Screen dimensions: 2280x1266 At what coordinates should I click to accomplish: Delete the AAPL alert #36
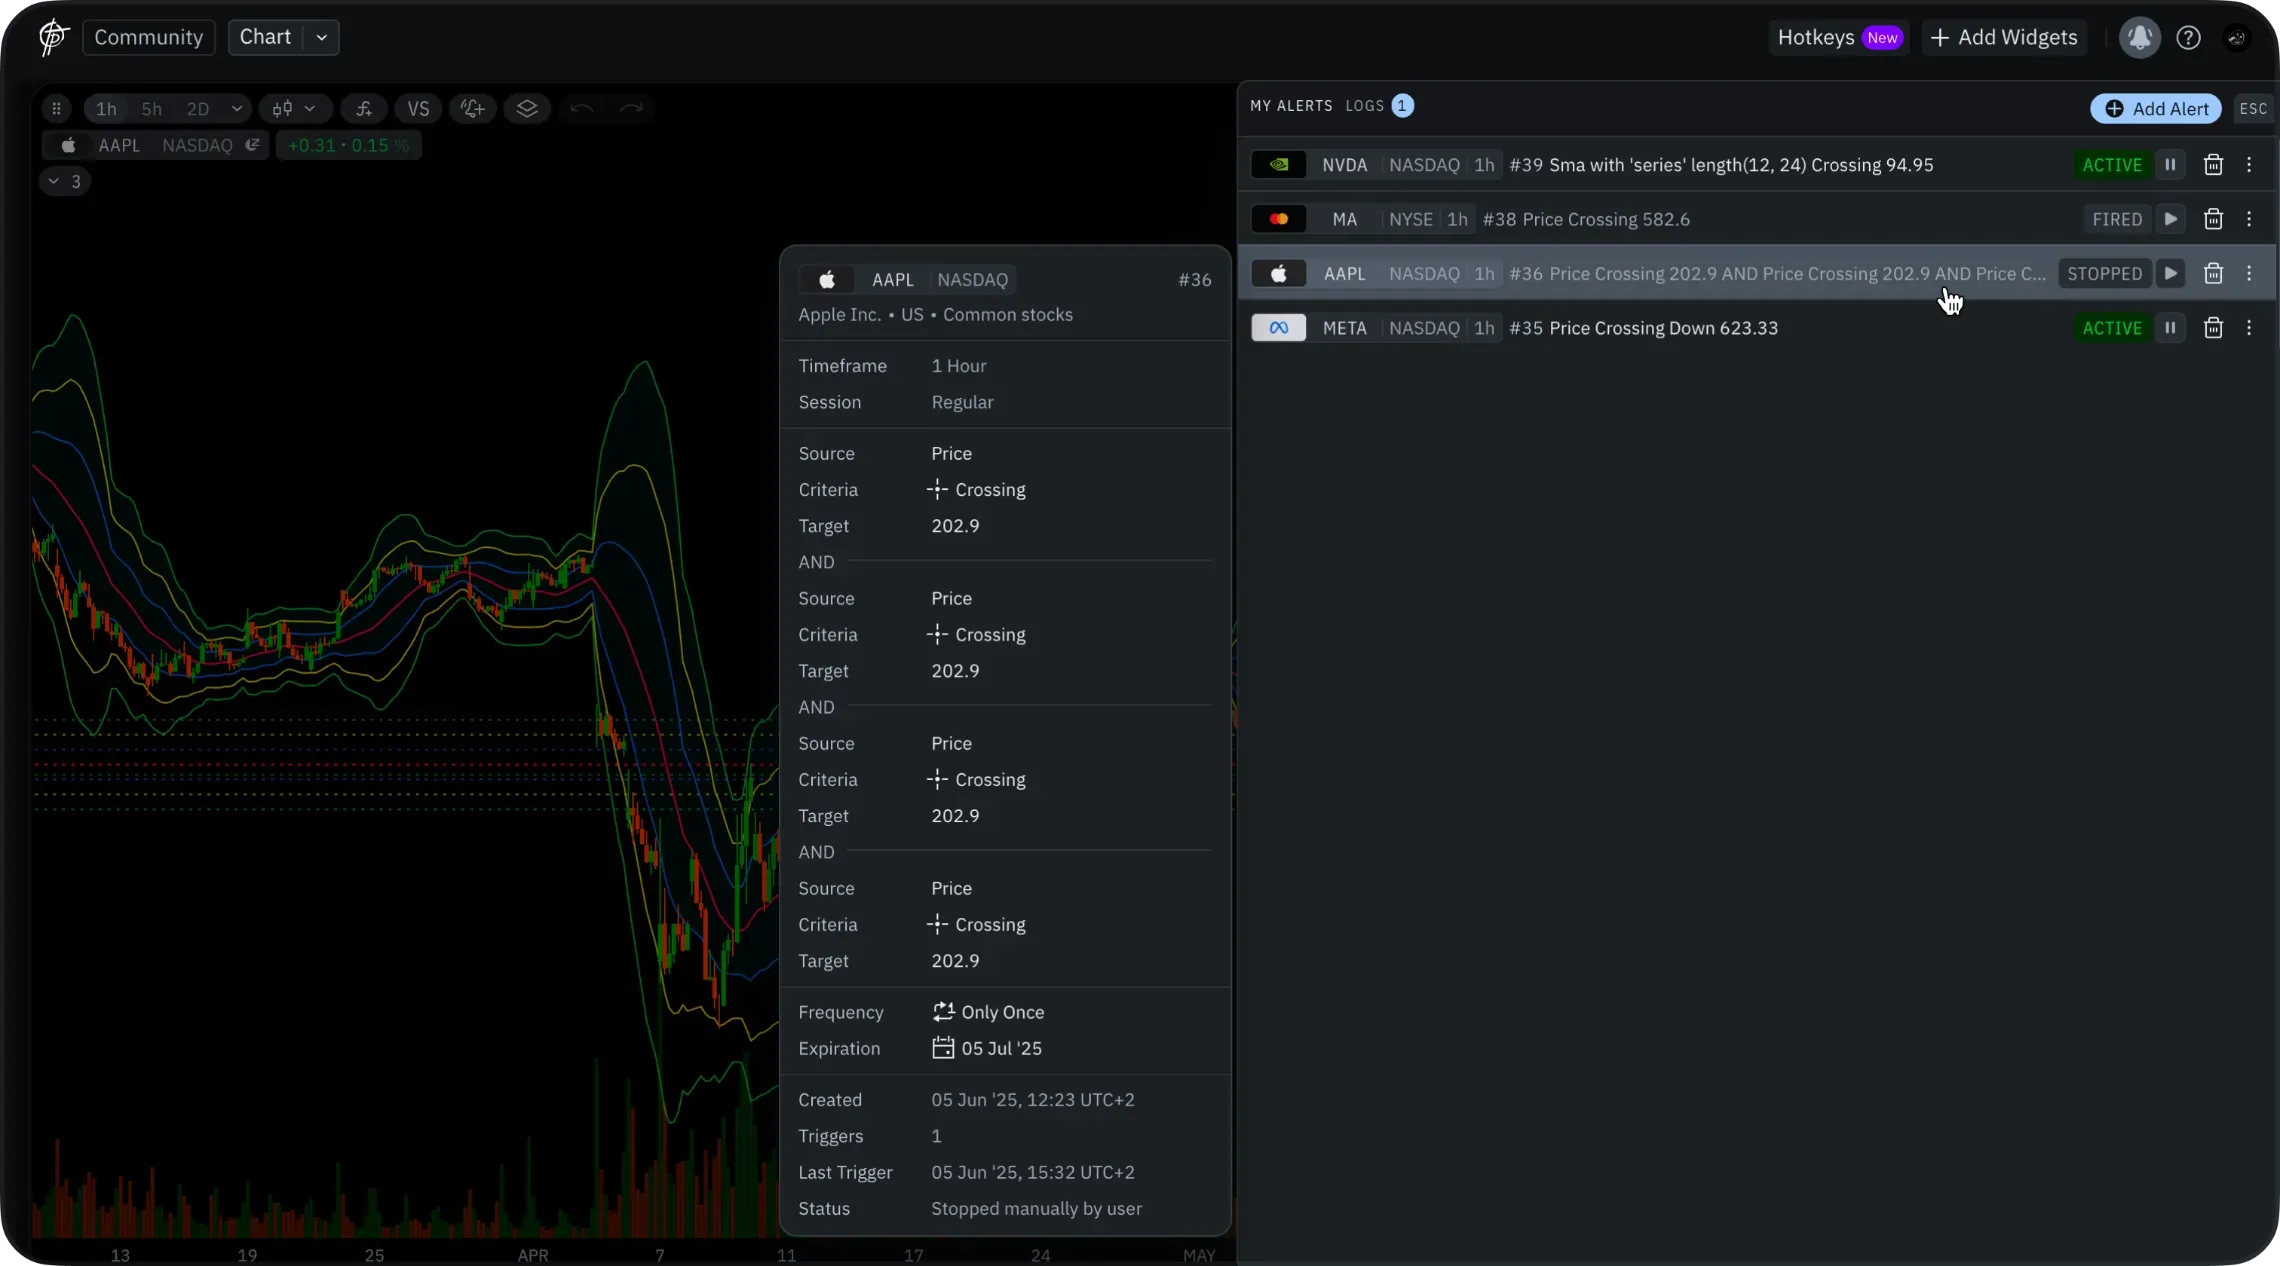pos(2213,273)
